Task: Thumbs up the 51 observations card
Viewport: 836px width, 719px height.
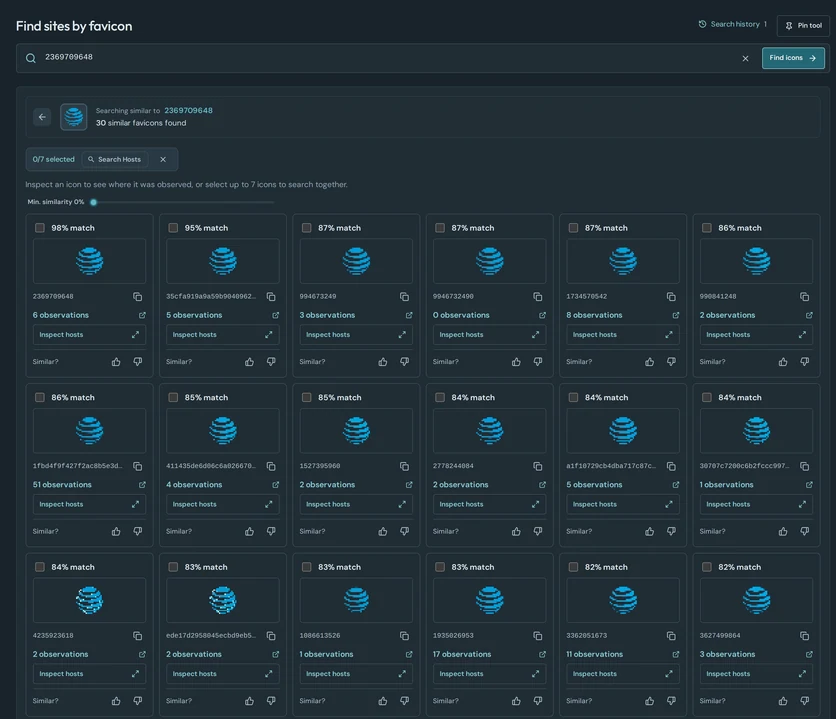Action: [116, 531]
